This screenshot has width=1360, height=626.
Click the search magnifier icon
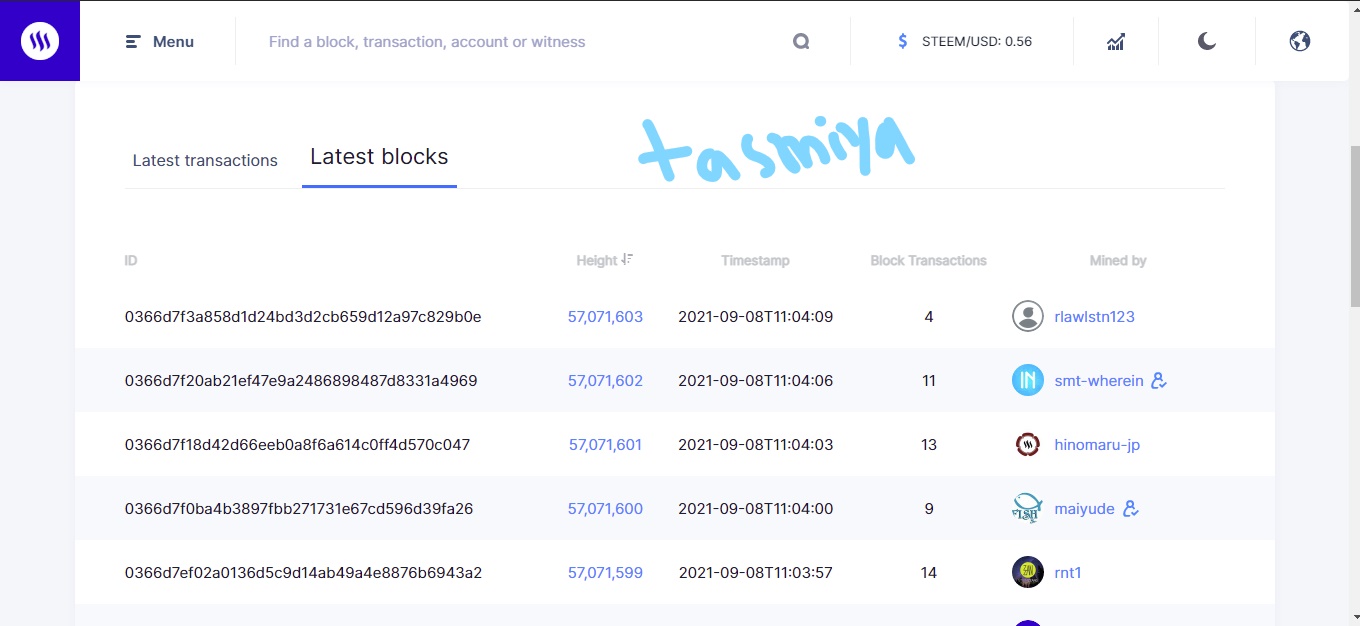pos(801,42)
